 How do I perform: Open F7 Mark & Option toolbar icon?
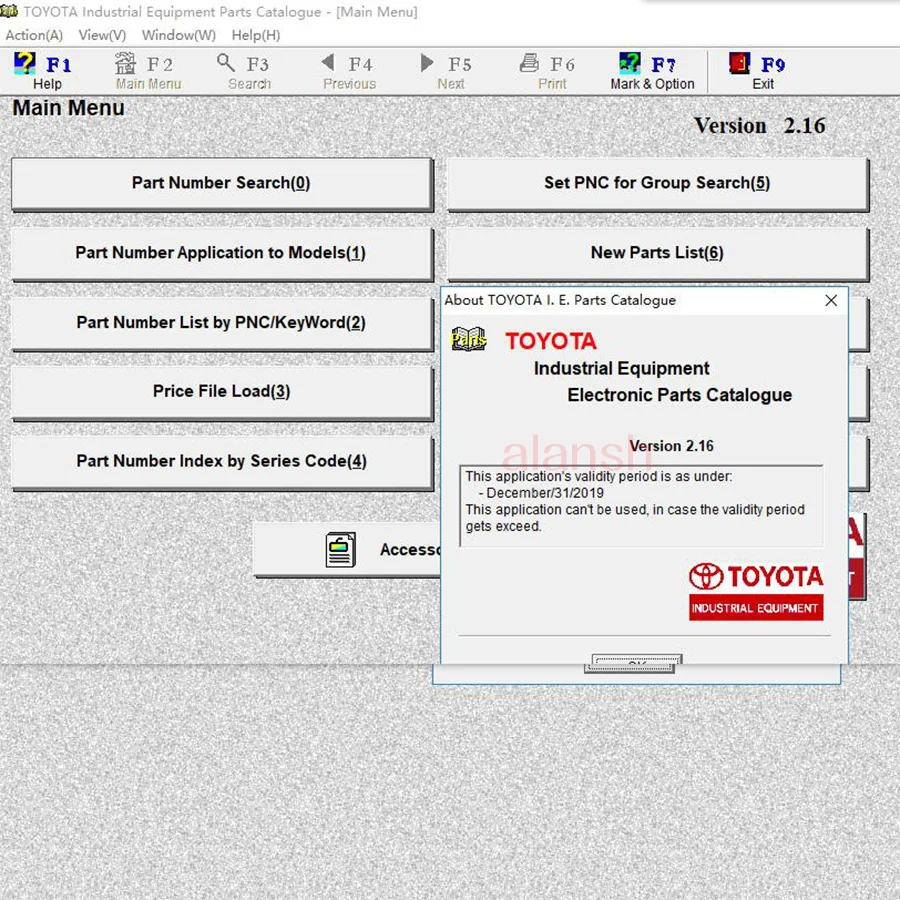[630, 63]
